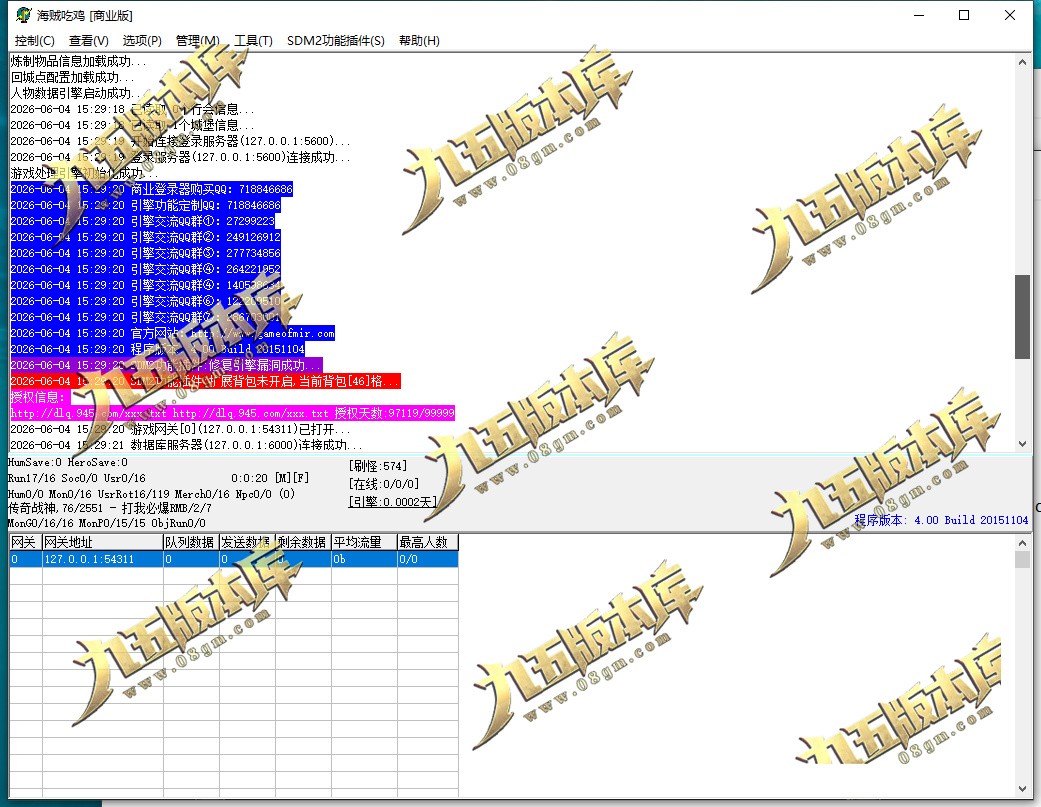Click log line 引擎交流QQ群③: 277734856
This screenshot has height=807, width=1041.
(x=145, y=253)
